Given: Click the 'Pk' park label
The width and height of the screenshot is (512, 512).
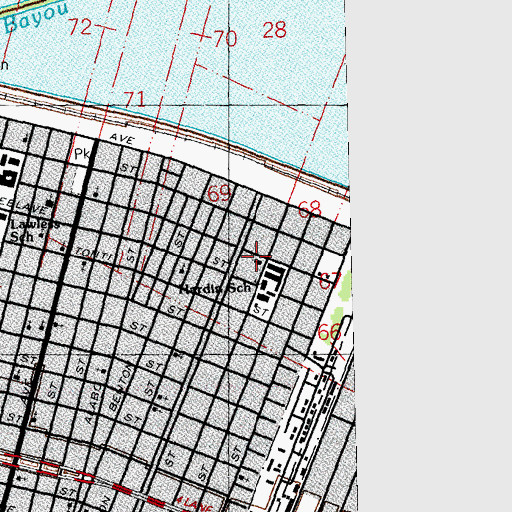Looking at the screenshot, I should click(x=82, y=154).
